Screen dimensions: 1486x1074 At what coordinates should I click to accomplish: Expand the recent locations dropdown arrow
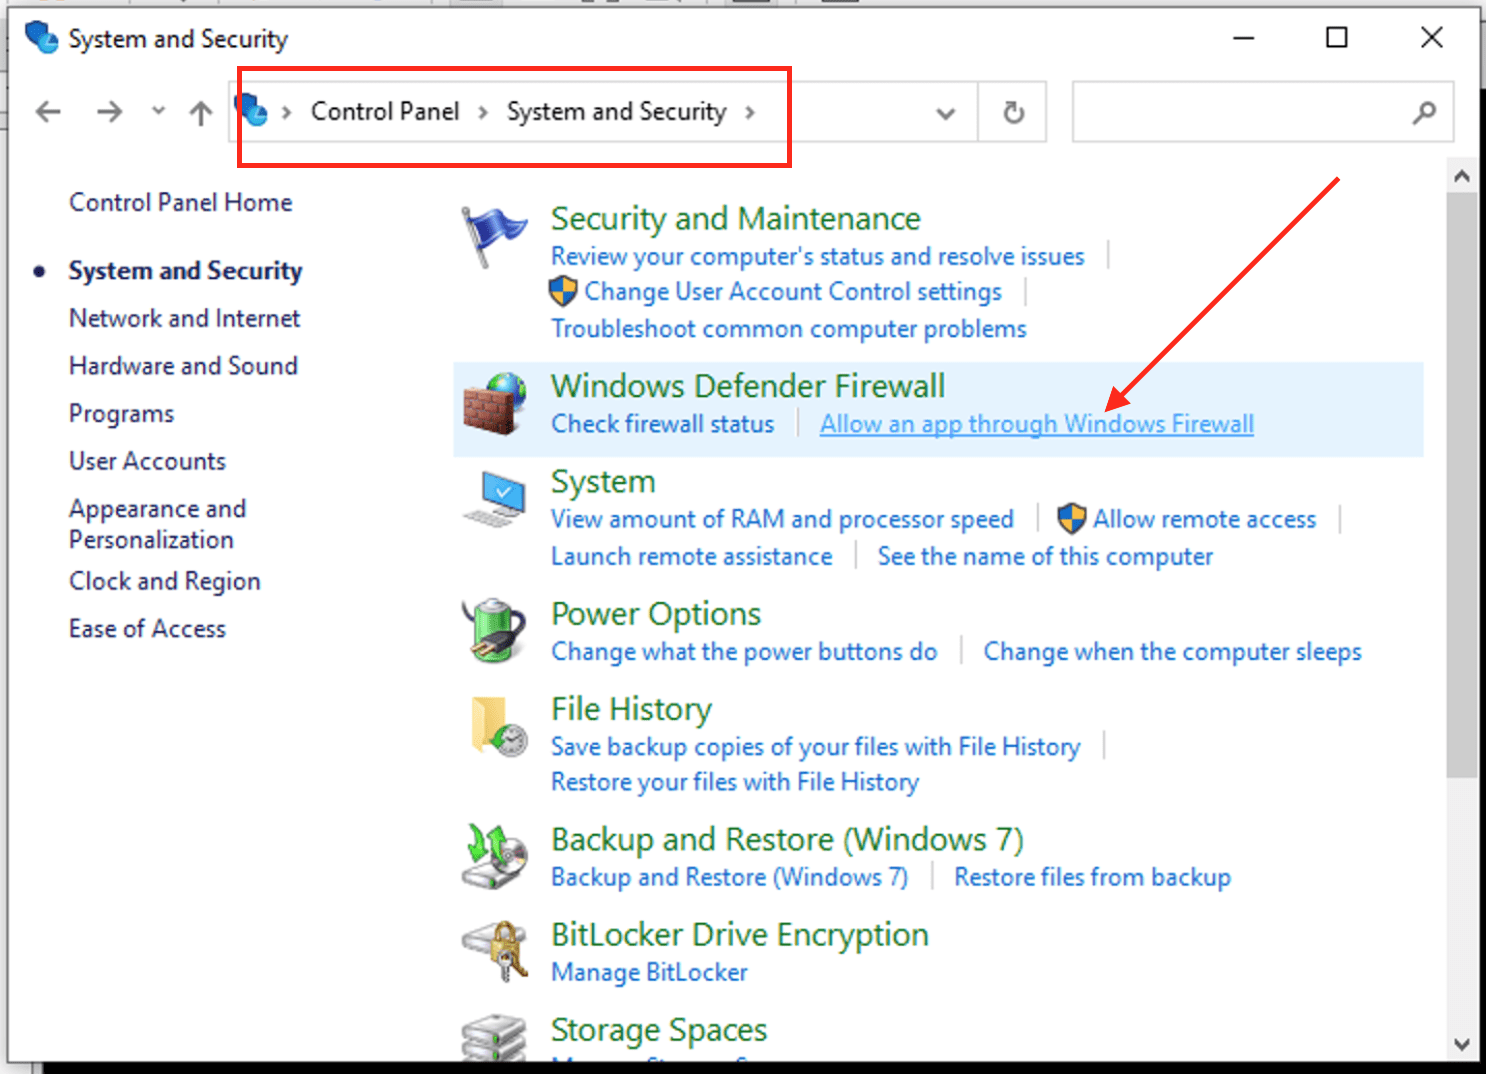[x=158, y=111]
